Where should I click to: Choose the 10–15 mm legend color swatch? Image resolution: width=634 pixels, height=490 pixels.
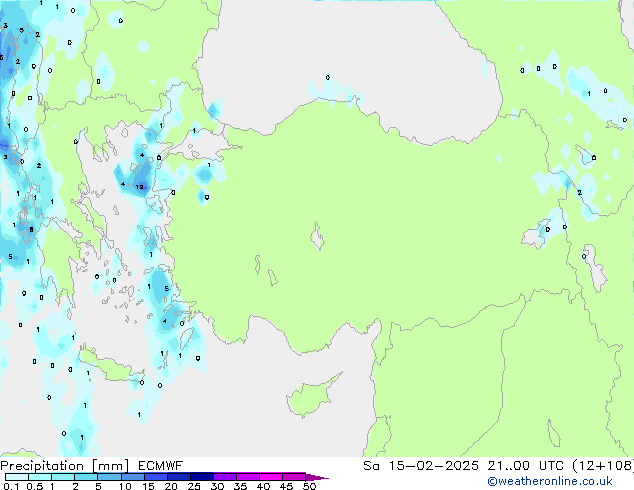[x=133, y=477]
